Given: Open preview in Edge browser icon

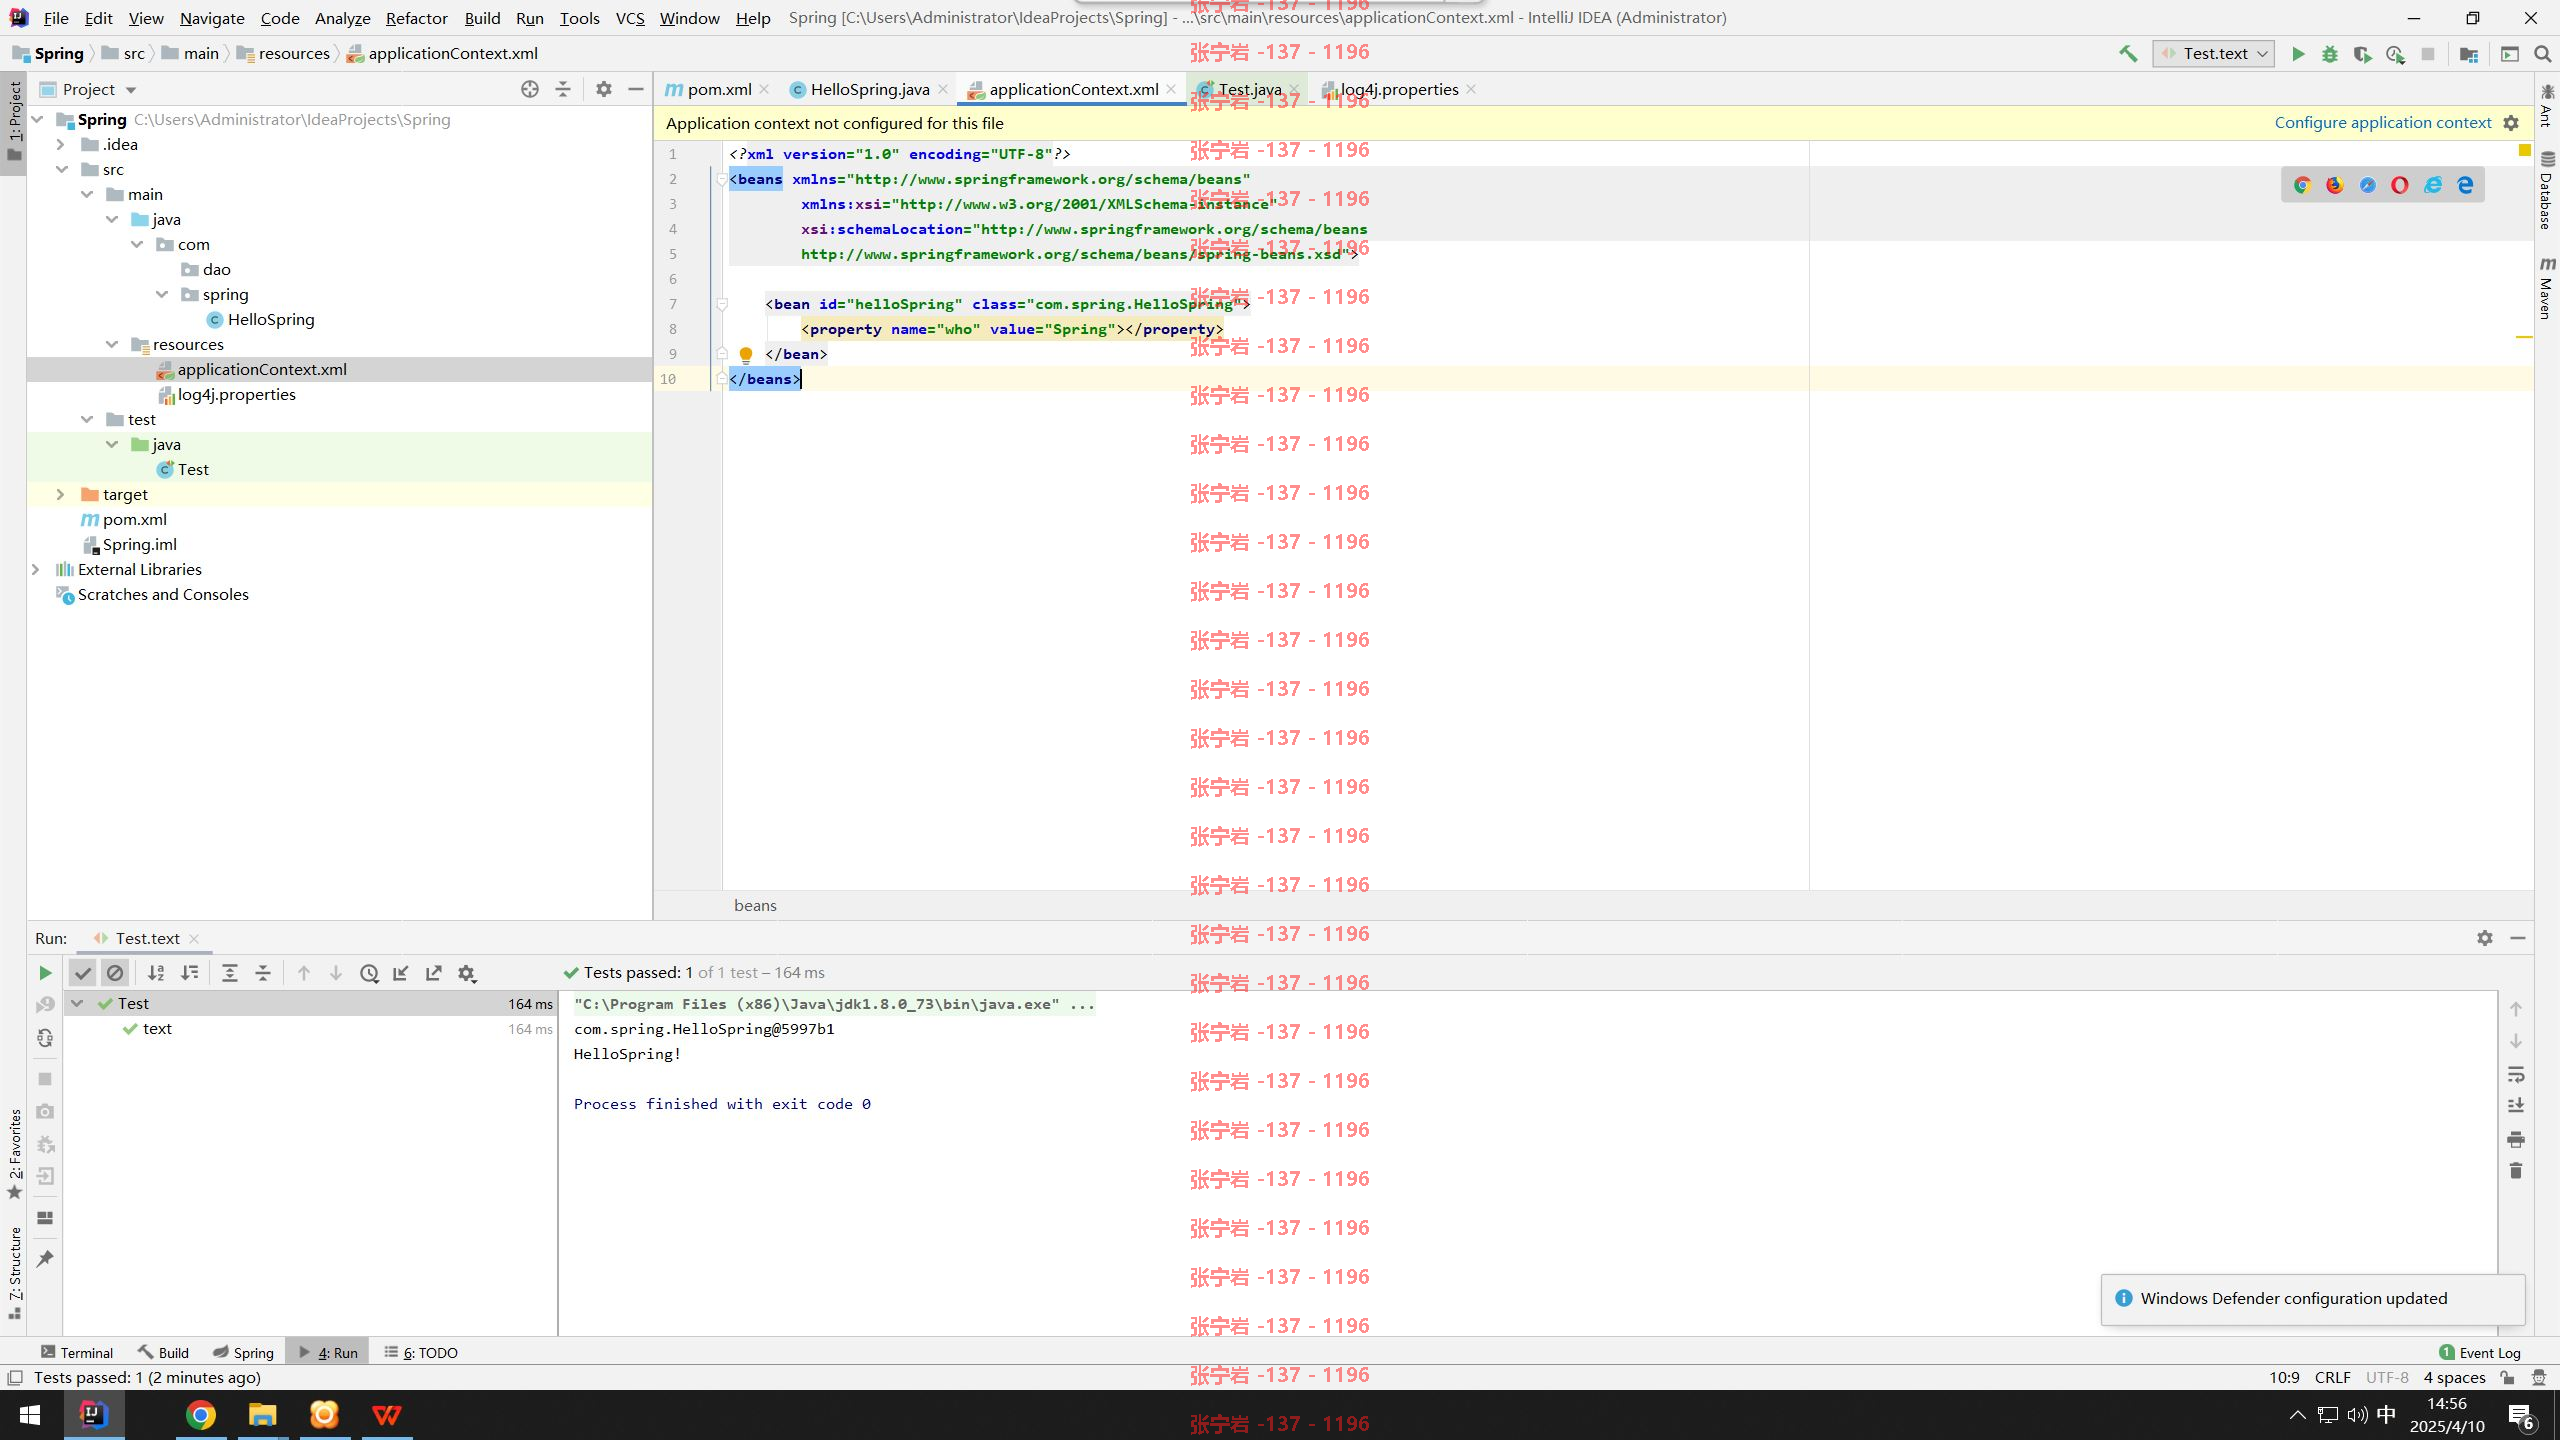Looking at the screenshot, I should point(2465,185).
